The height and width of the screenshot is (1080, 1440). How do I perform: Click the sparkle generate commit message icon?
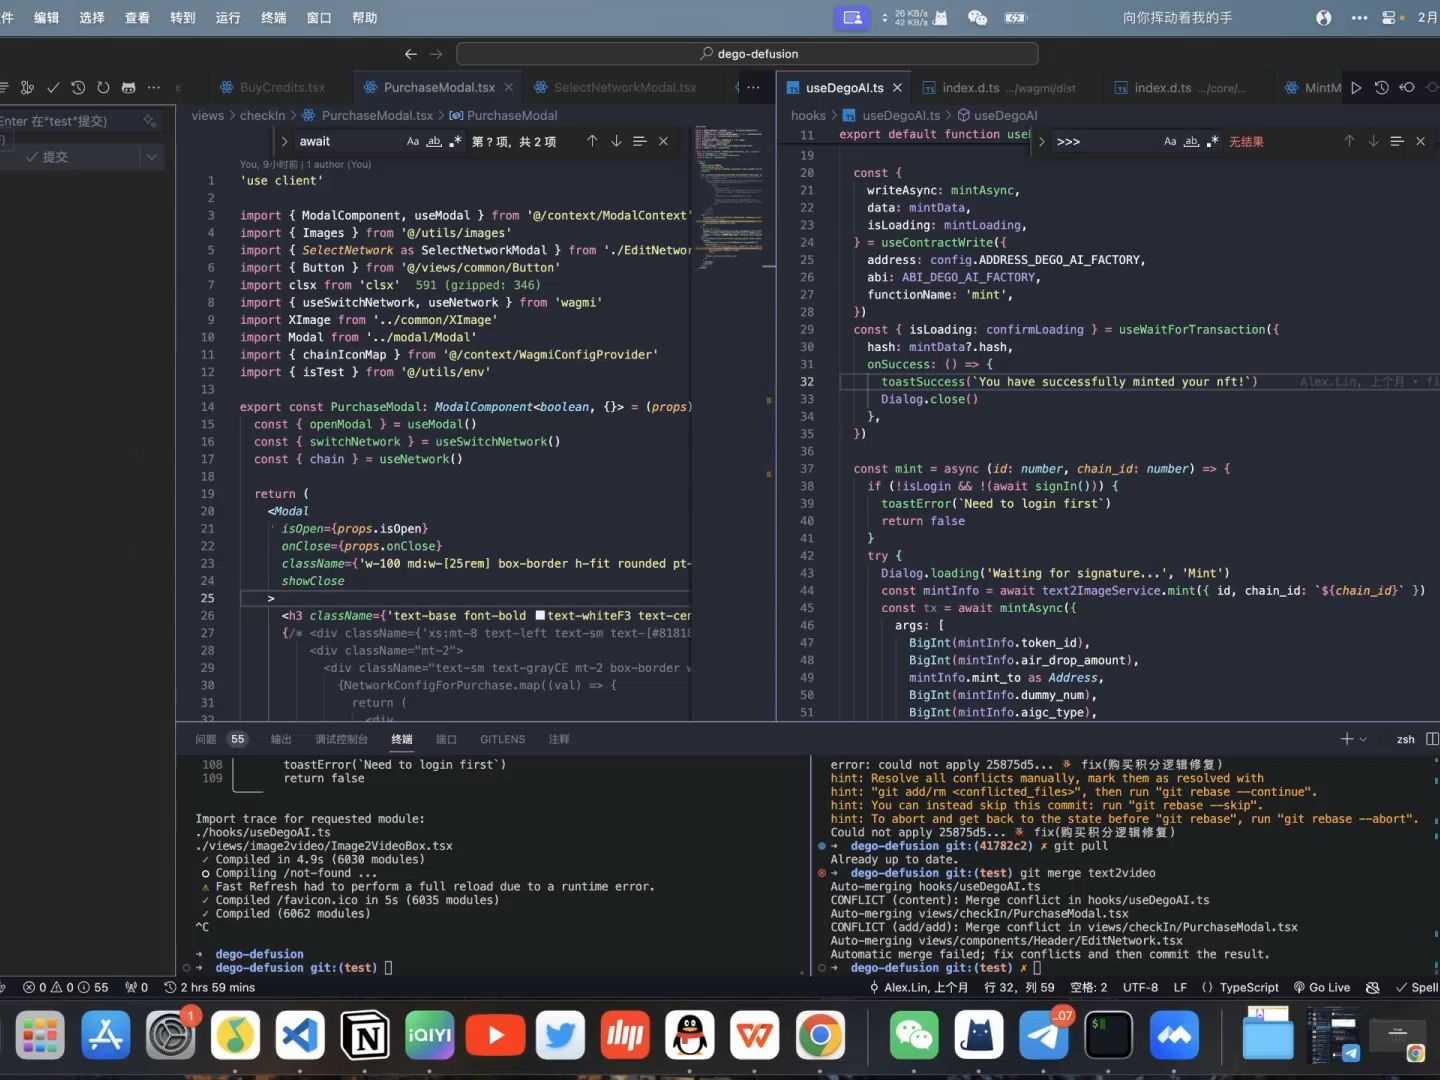(150, 121)
